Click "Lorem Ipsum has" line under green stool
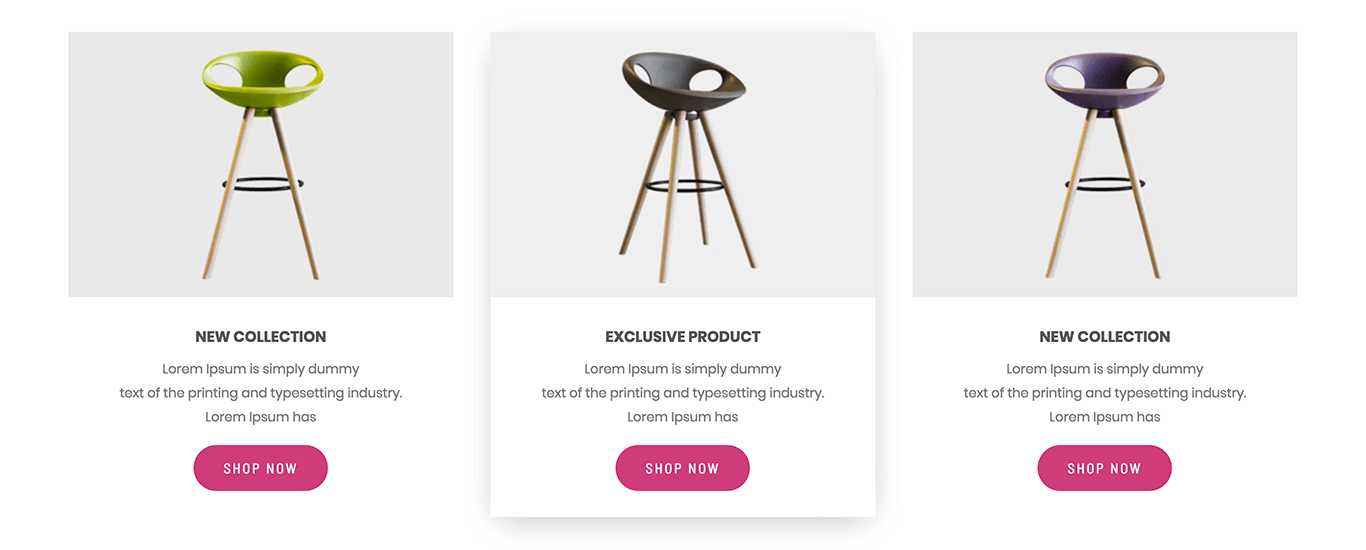The height and width of the screenshot is (550, 1366). (261, 417)
